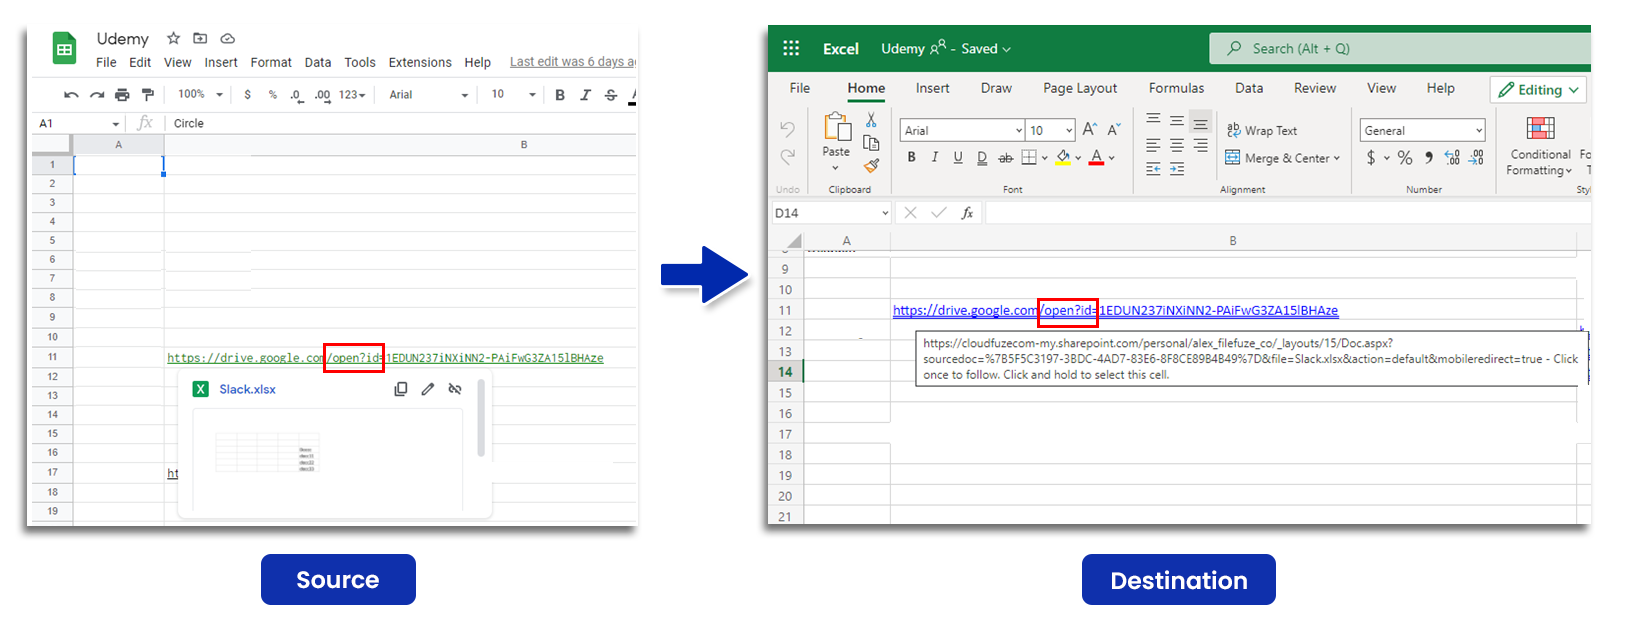Increase indent in Excel Alignment group
Screen dimensions: 1627x626
pos(1177,169)
